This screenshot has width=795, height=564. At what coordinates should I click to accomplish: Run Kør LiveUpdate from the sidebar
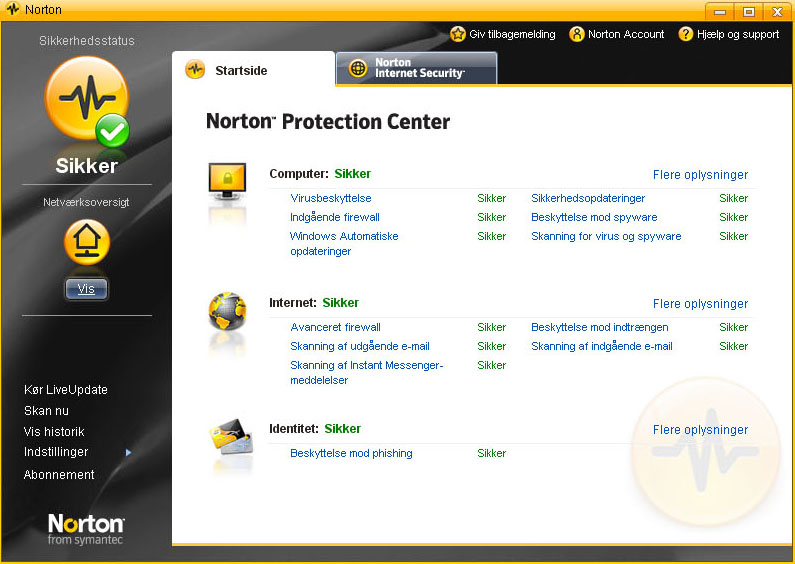click(x=66, y=390)
